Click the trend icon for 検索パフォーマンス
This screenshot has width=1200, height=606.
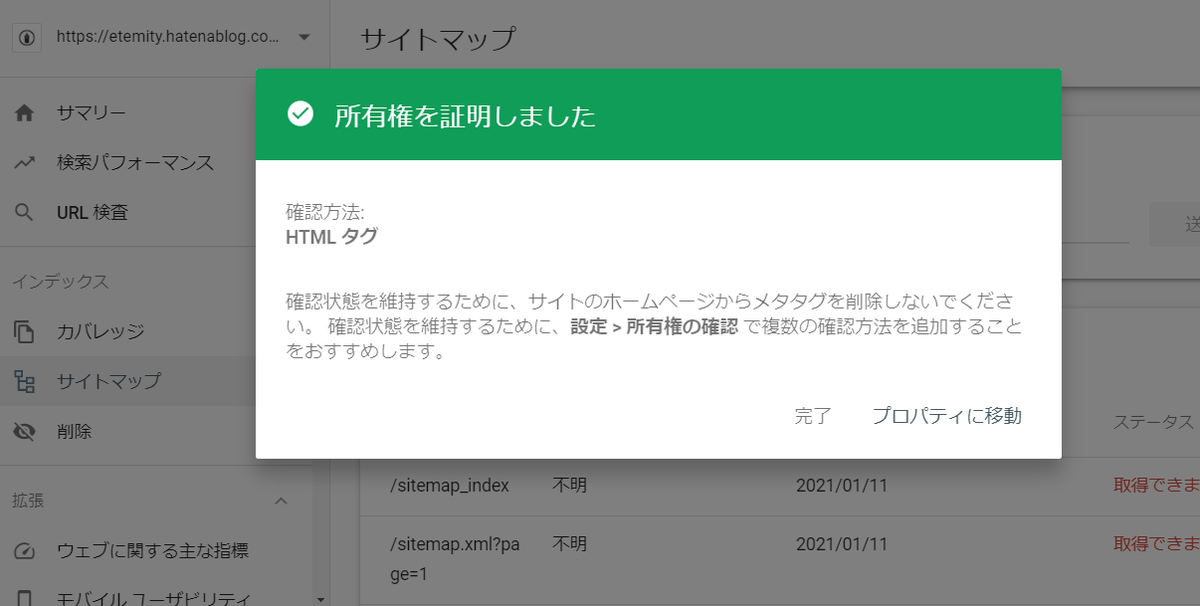(25, 162)
